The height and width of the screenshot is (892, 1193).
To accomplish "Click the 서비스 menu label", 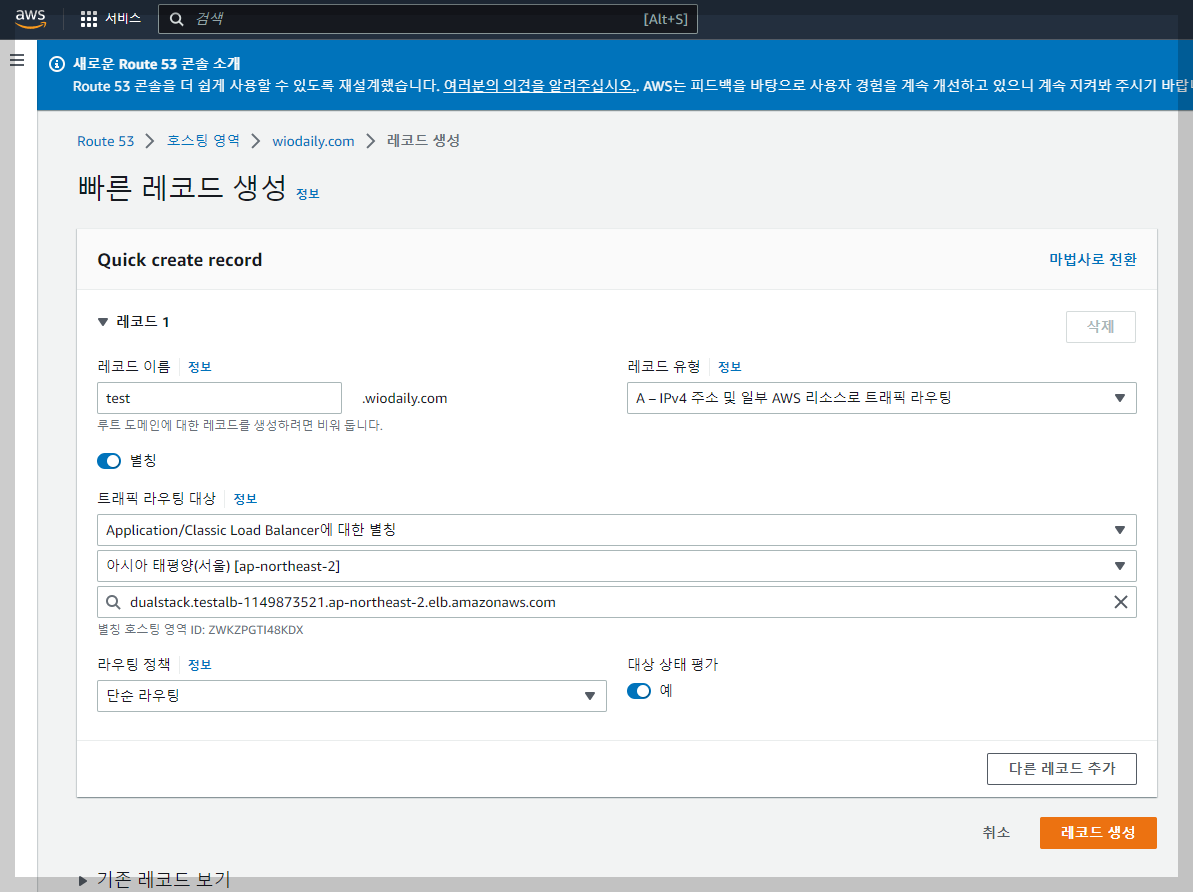I will [122, 19].
